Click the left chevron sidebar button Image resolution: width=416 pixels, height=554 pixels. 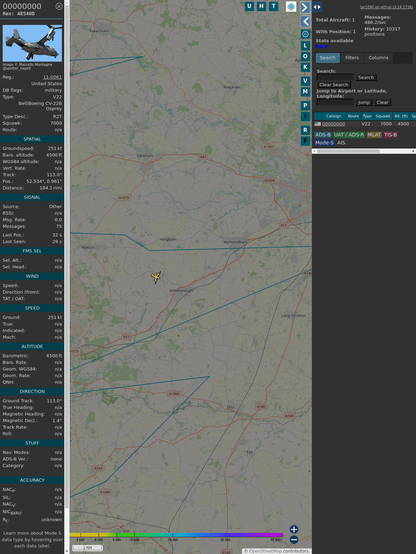click(x=305, y=22)
